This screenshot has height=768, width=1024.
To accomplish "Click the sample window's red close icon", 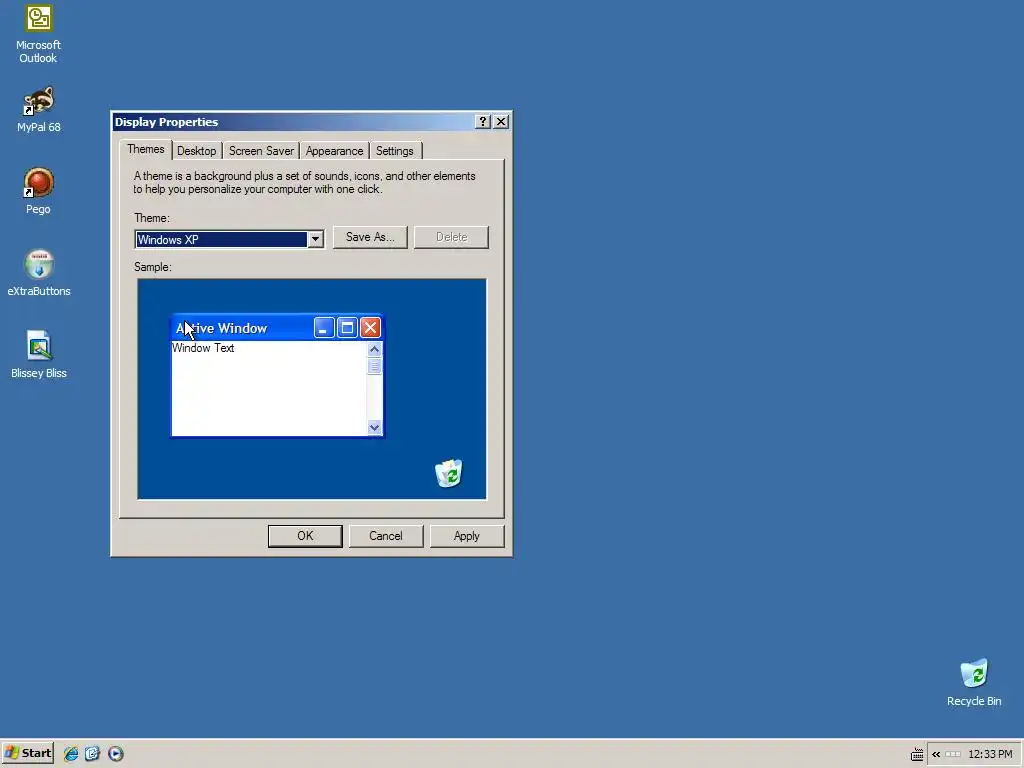I will pos(370,328).
